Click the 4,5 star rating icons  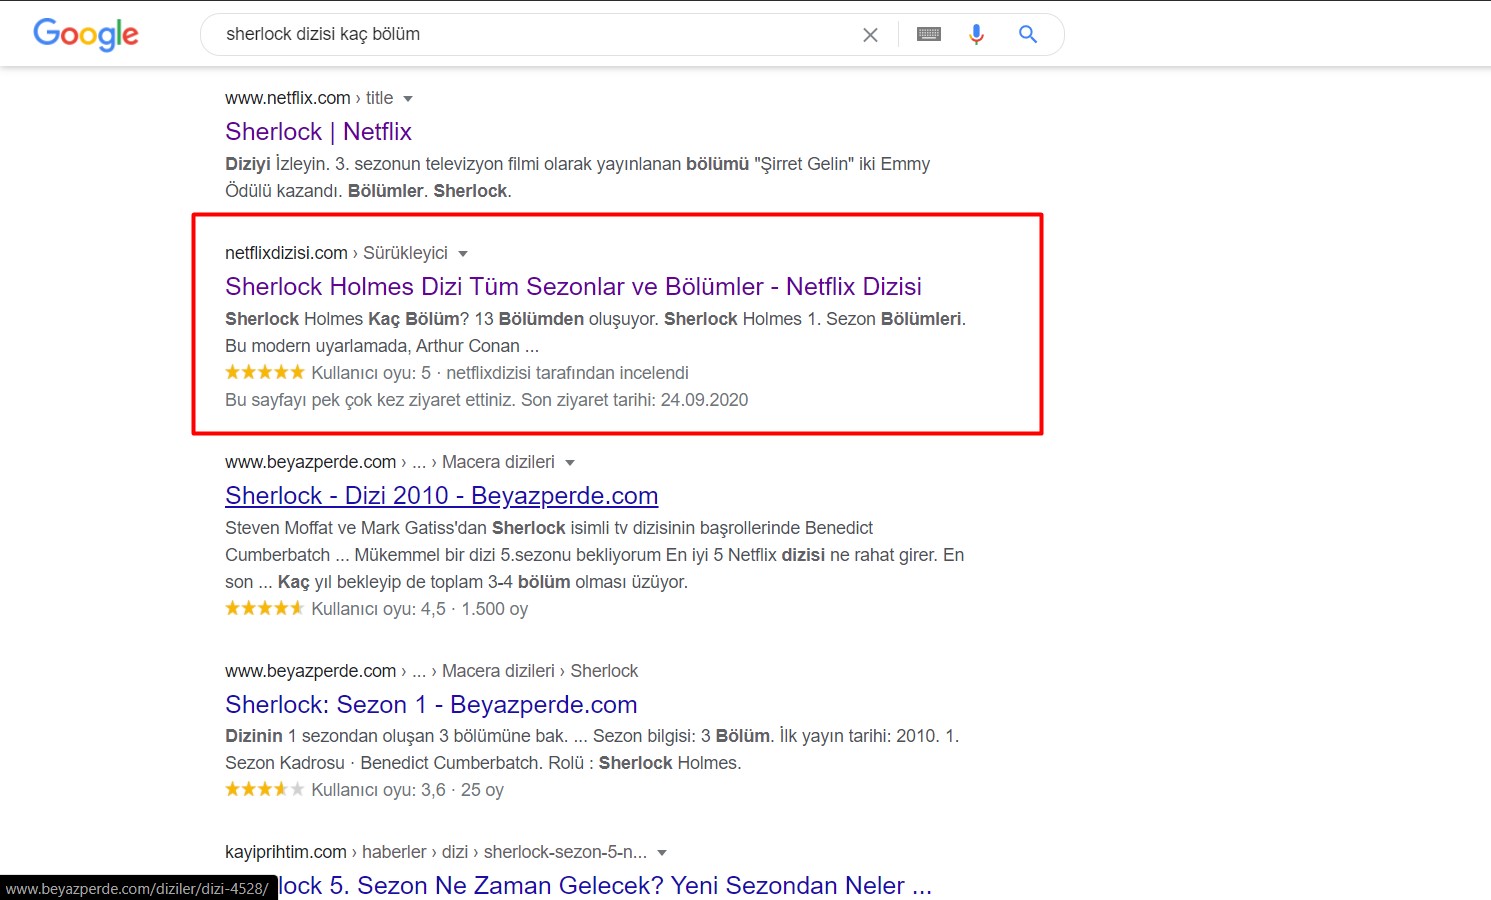[265, 608]
